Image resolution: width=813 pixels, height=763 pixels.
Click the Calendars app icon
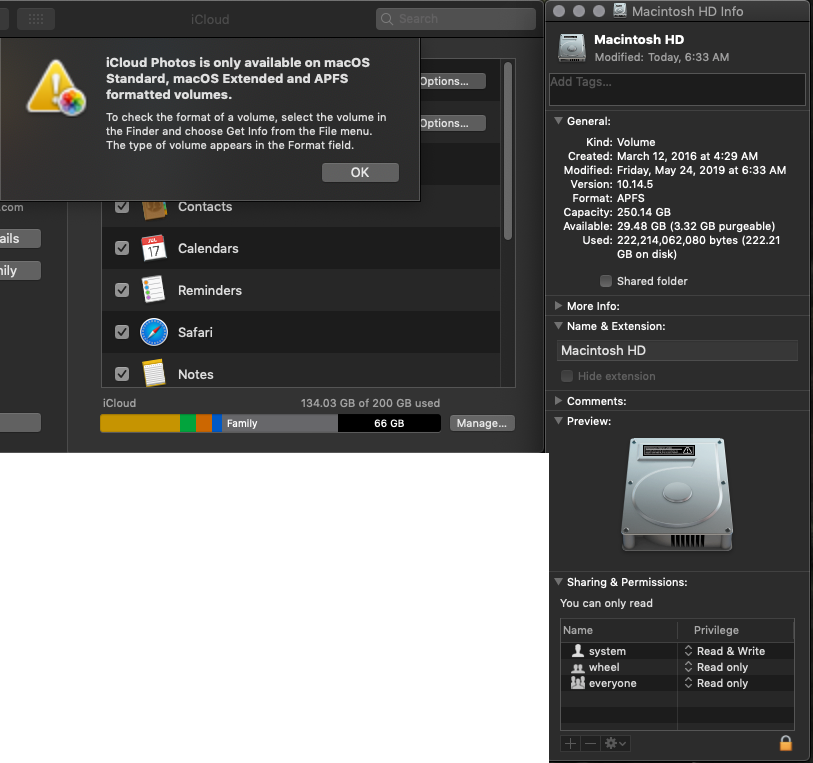[154, 248]
